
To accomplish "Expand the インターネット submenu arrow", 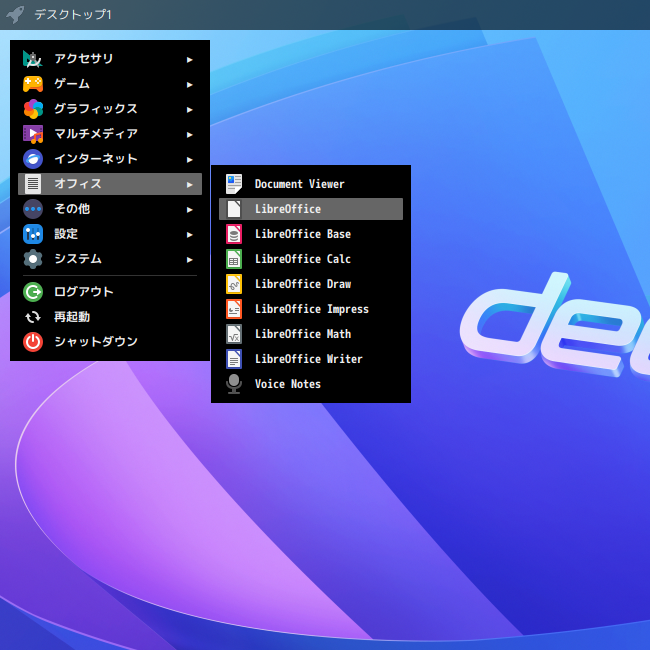I will [189, 159].
